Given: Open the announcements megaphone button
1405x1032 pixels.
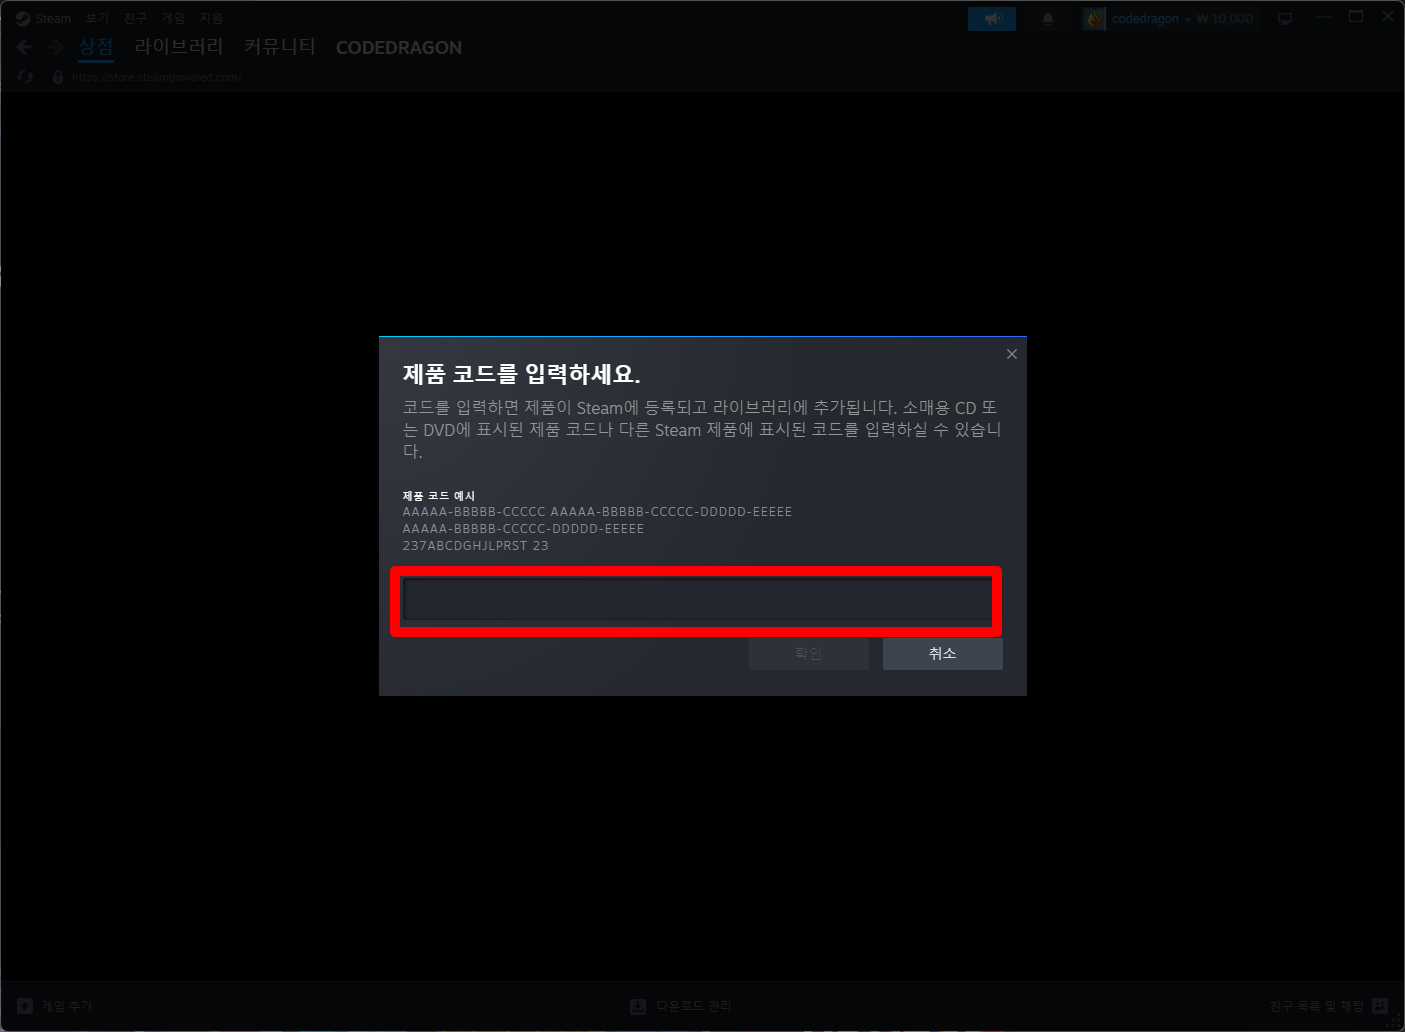Looking at the screenshot, I should point(992,18).
